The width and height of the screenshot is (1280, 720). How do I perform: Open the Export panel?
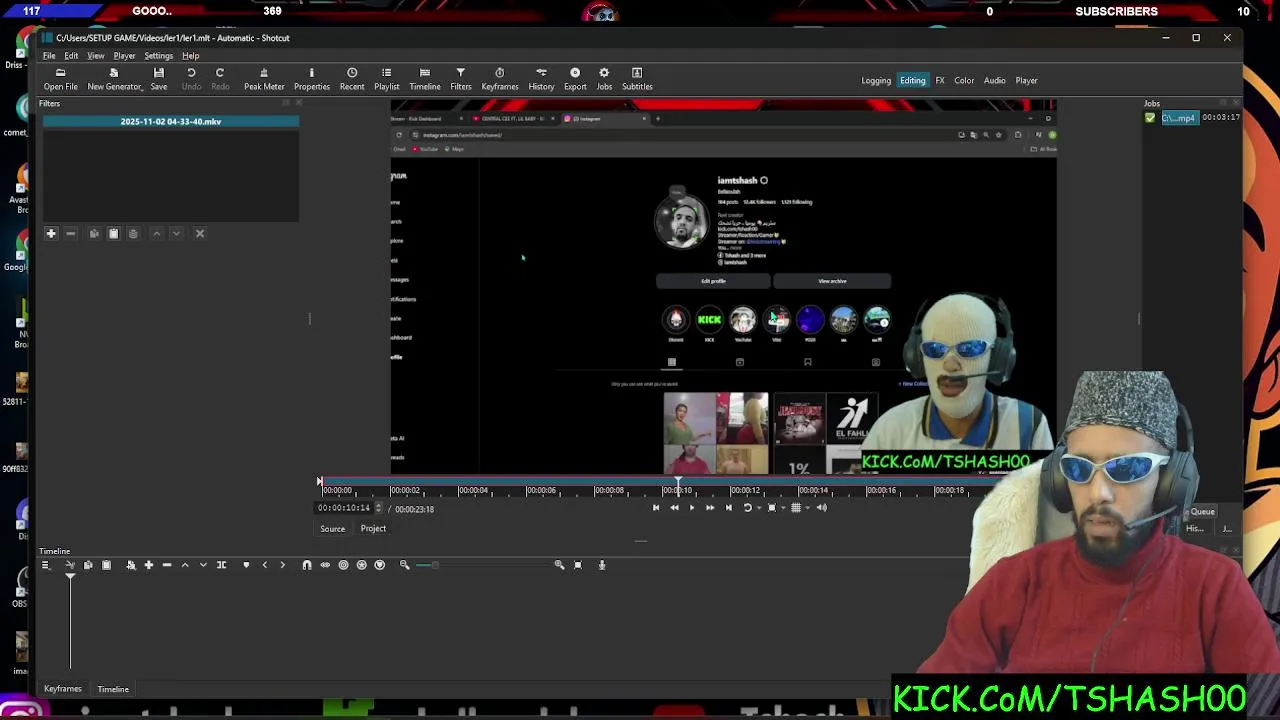click(575, 79)
